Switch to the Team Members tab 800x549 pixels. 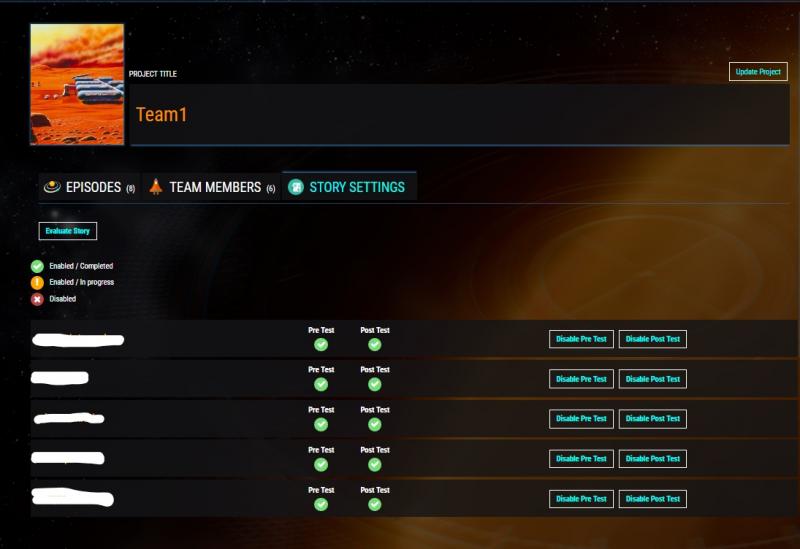215,187
